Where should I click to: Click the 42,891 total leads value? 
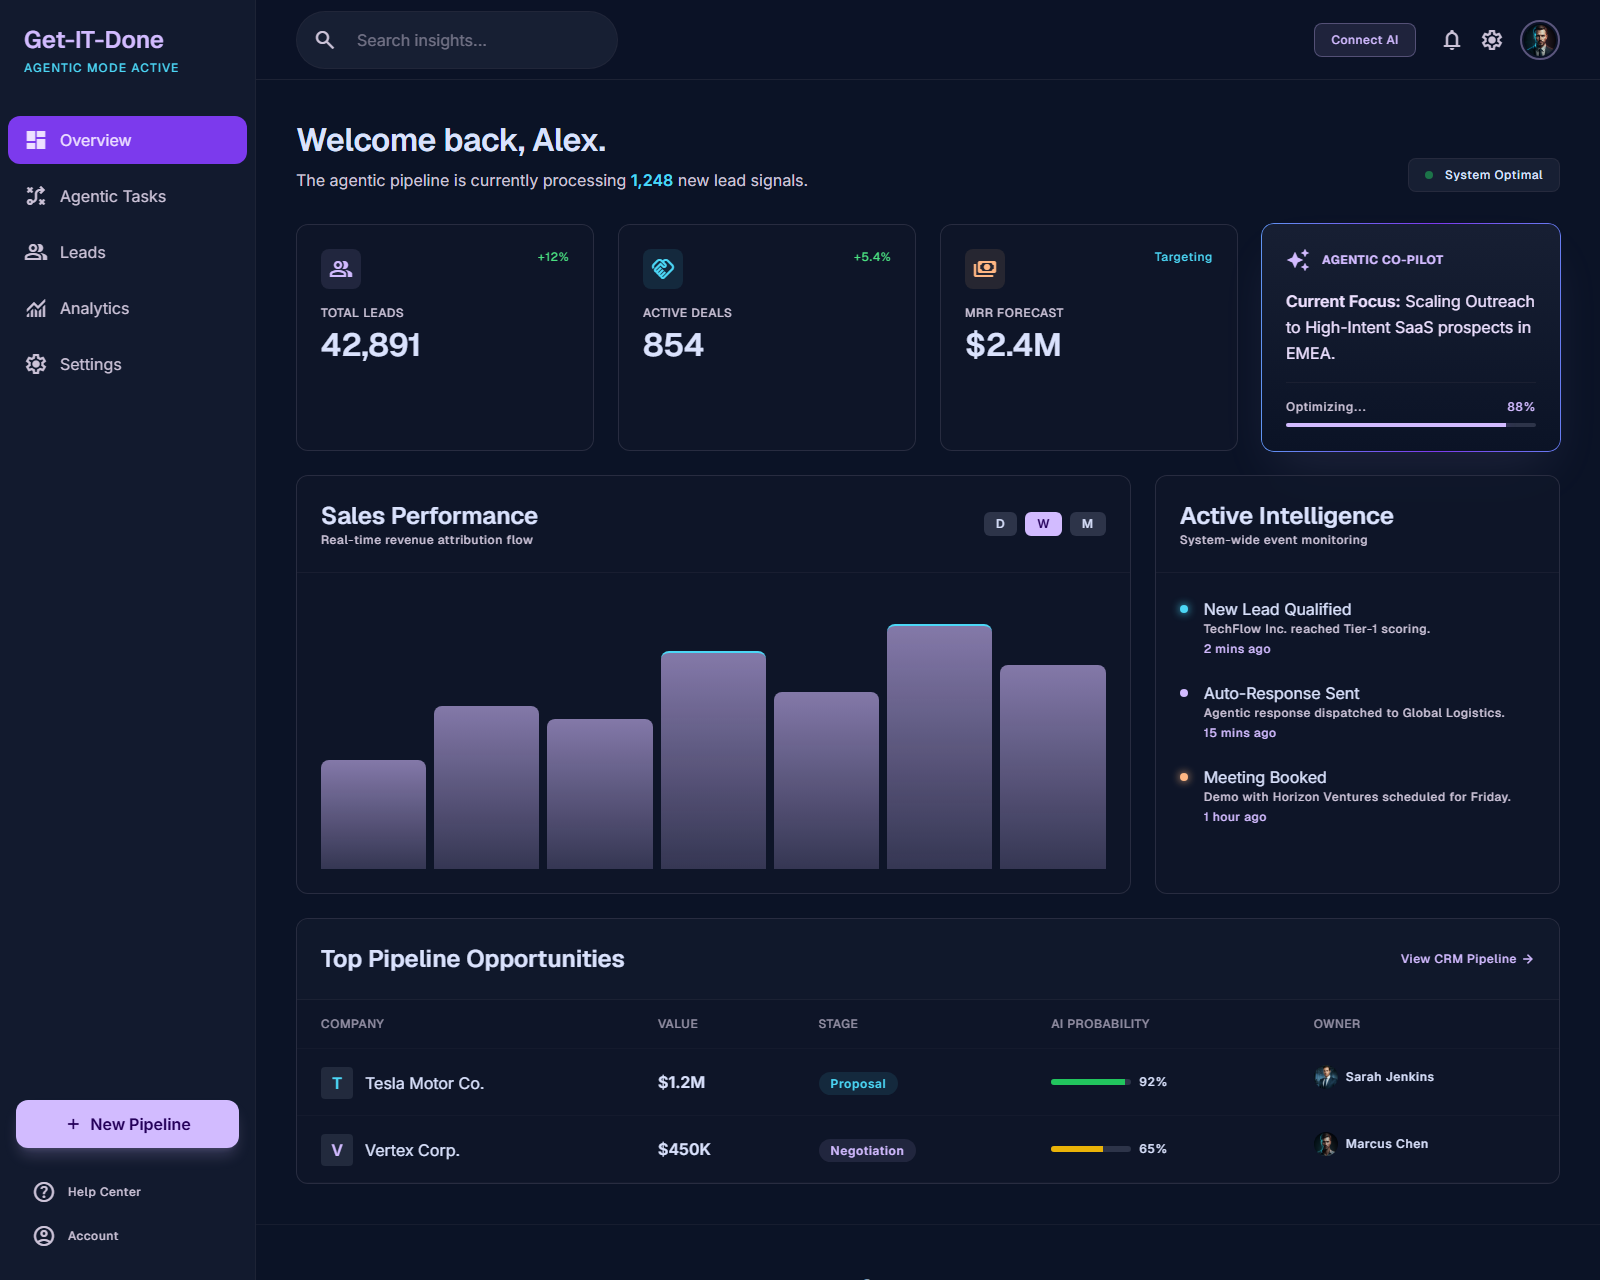(370, 345)
